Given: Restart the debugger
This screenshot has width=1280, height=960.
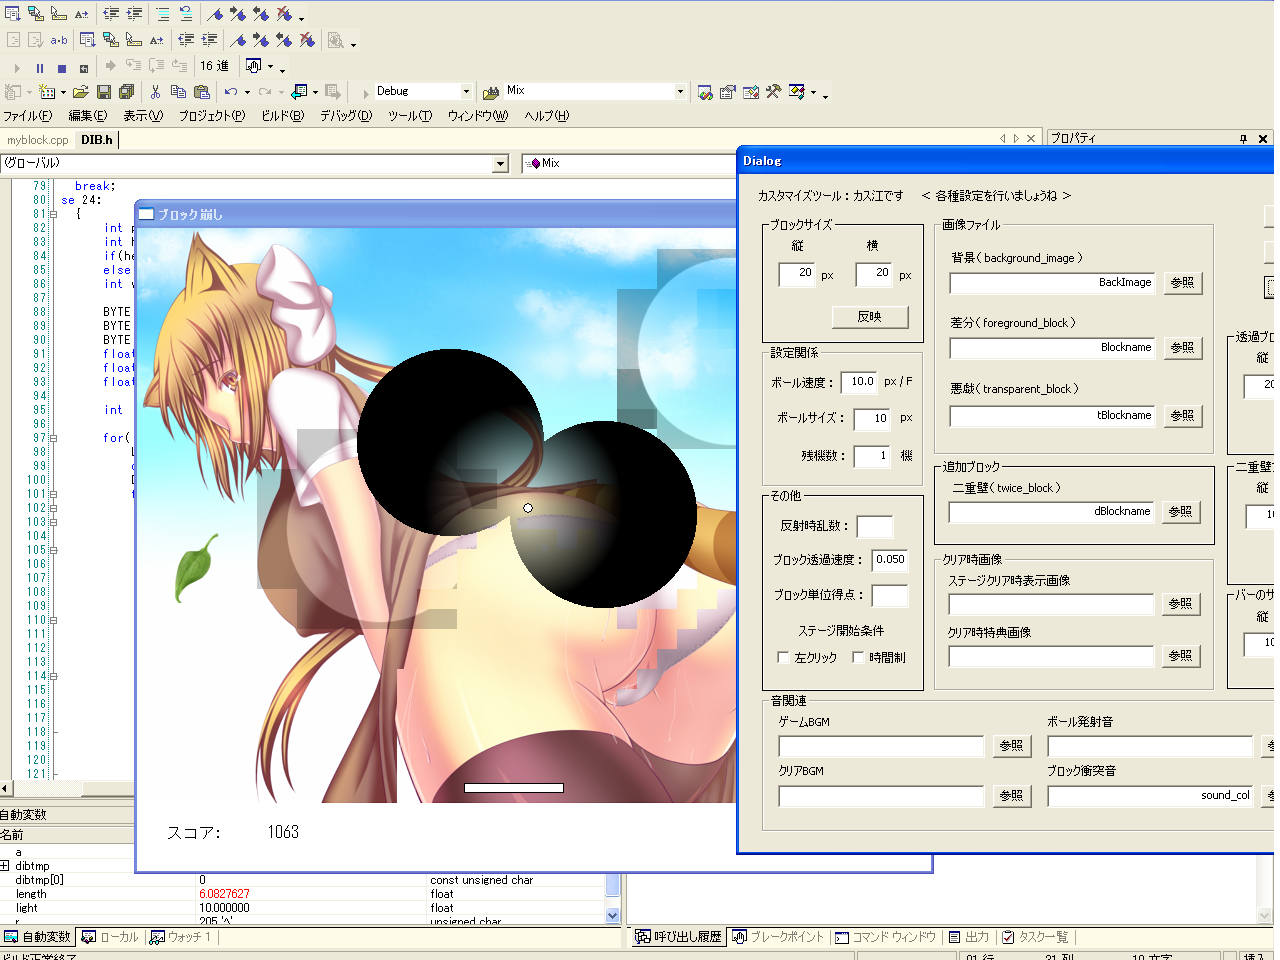Looking at the screenshot, I should point(84,68).
